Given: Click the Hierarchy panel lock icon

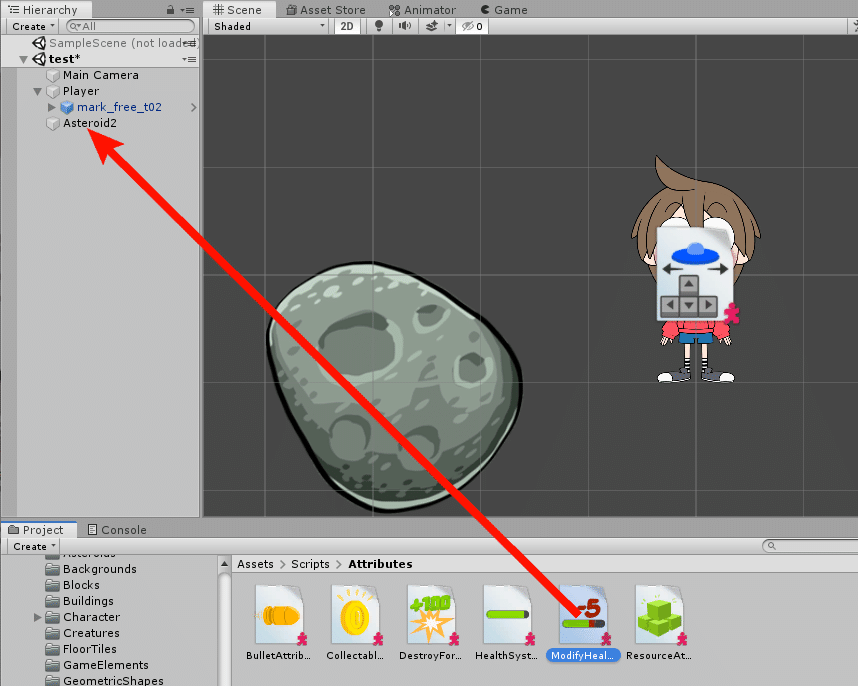Looking at the screenshot, I should coord(170,10).
